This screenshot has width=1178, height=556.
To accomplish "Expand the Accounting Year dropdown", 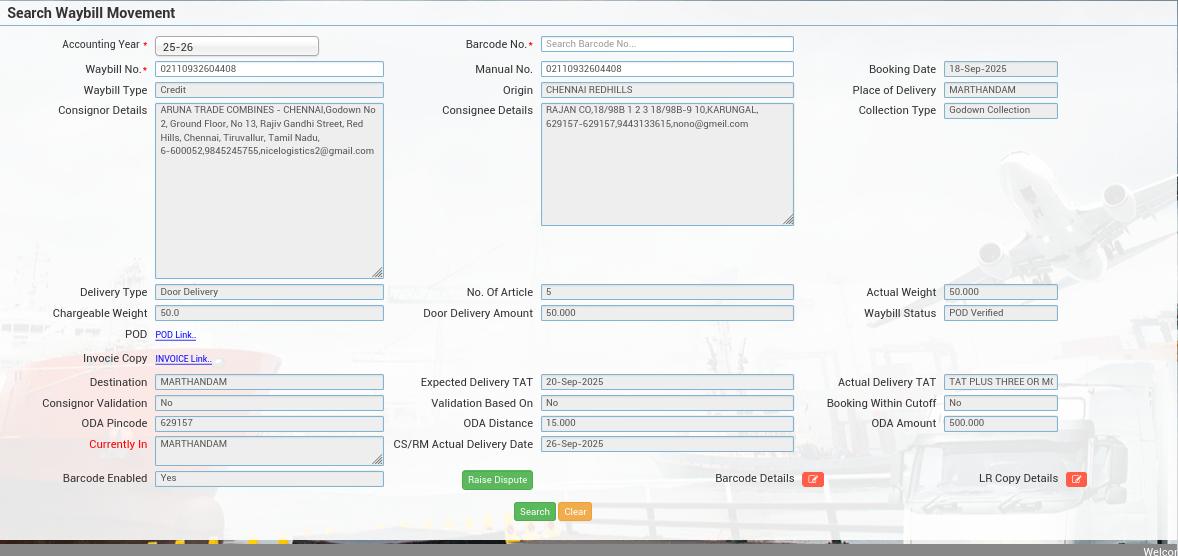I will (x=237, y=46).
